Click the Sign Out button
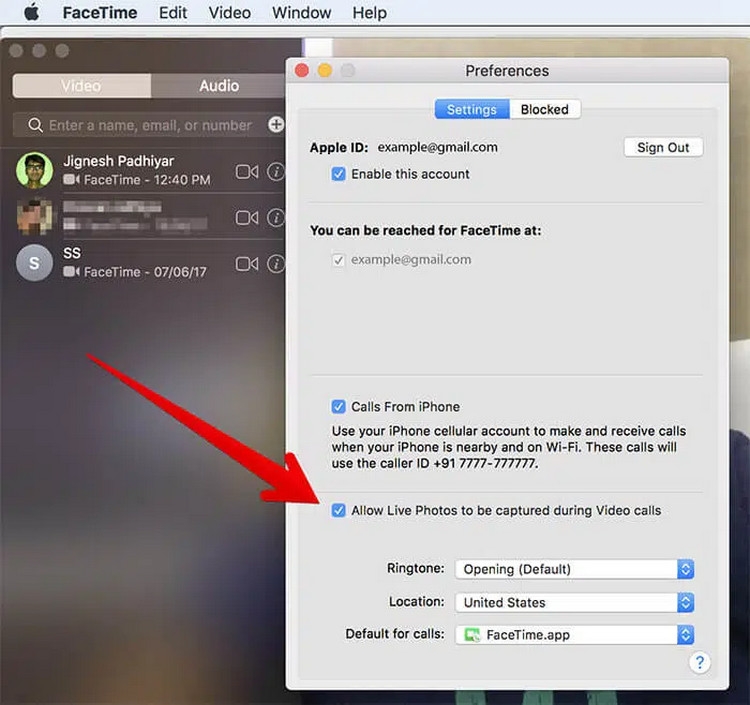This screenshot has height=705, width=750. click(663, 147)
